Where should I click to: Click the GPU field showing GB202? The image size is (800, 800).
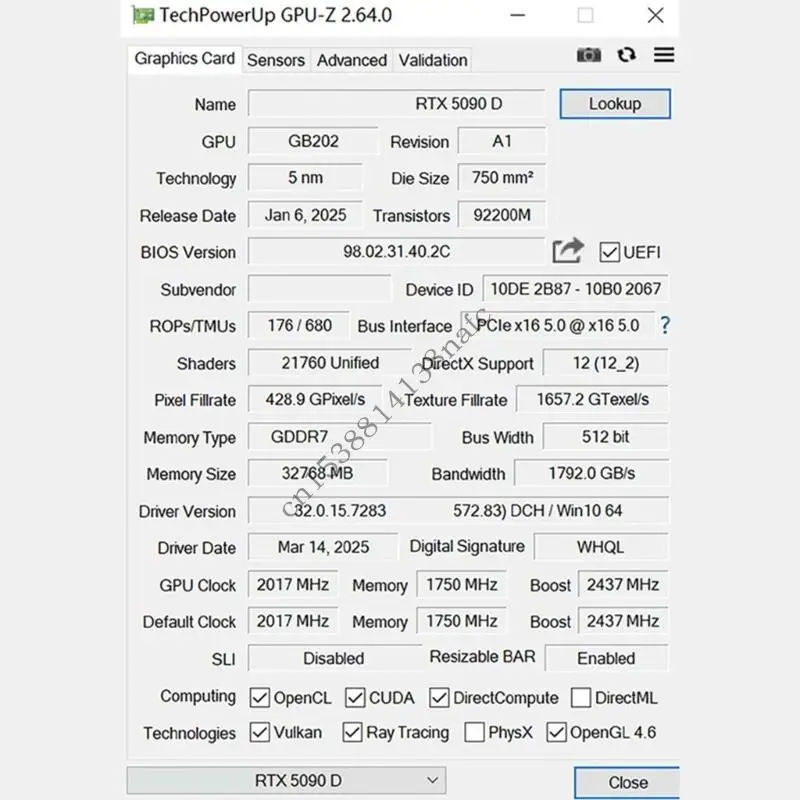[313, 141]
